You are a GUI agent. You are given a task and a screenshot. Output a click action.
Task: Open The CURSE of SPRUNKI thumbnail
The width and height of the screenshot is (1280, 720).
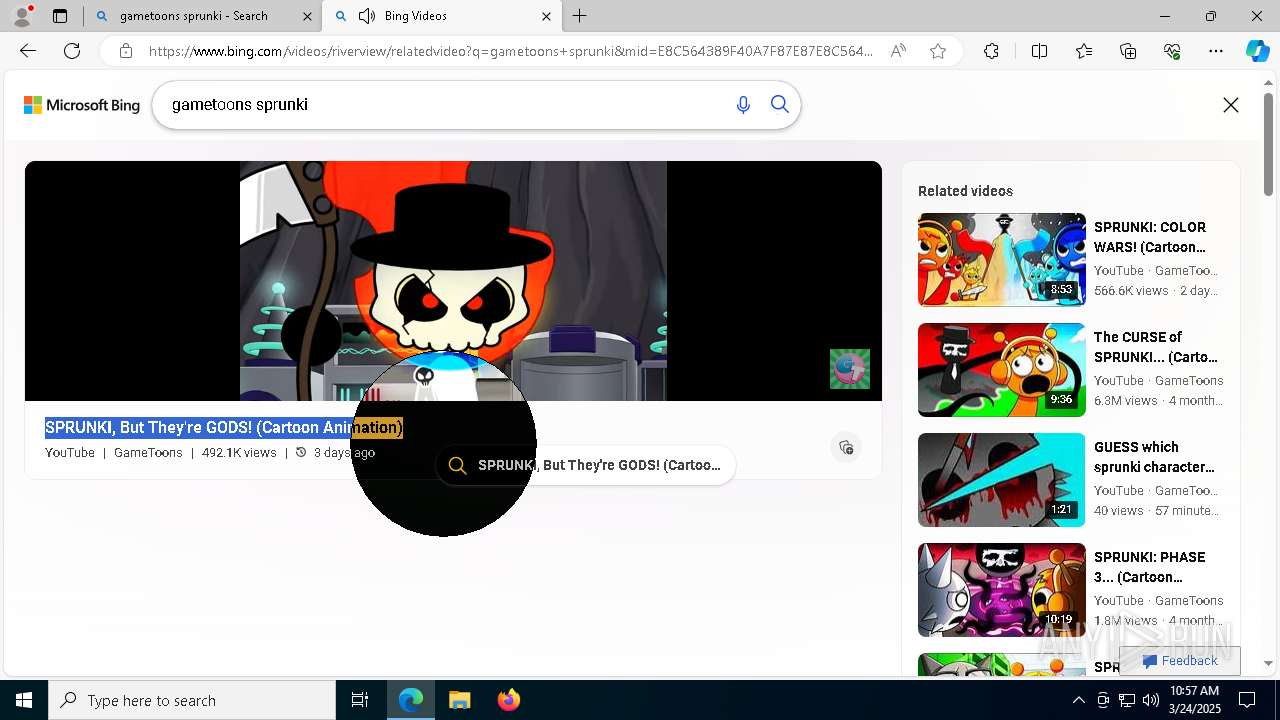(1001, 370)
